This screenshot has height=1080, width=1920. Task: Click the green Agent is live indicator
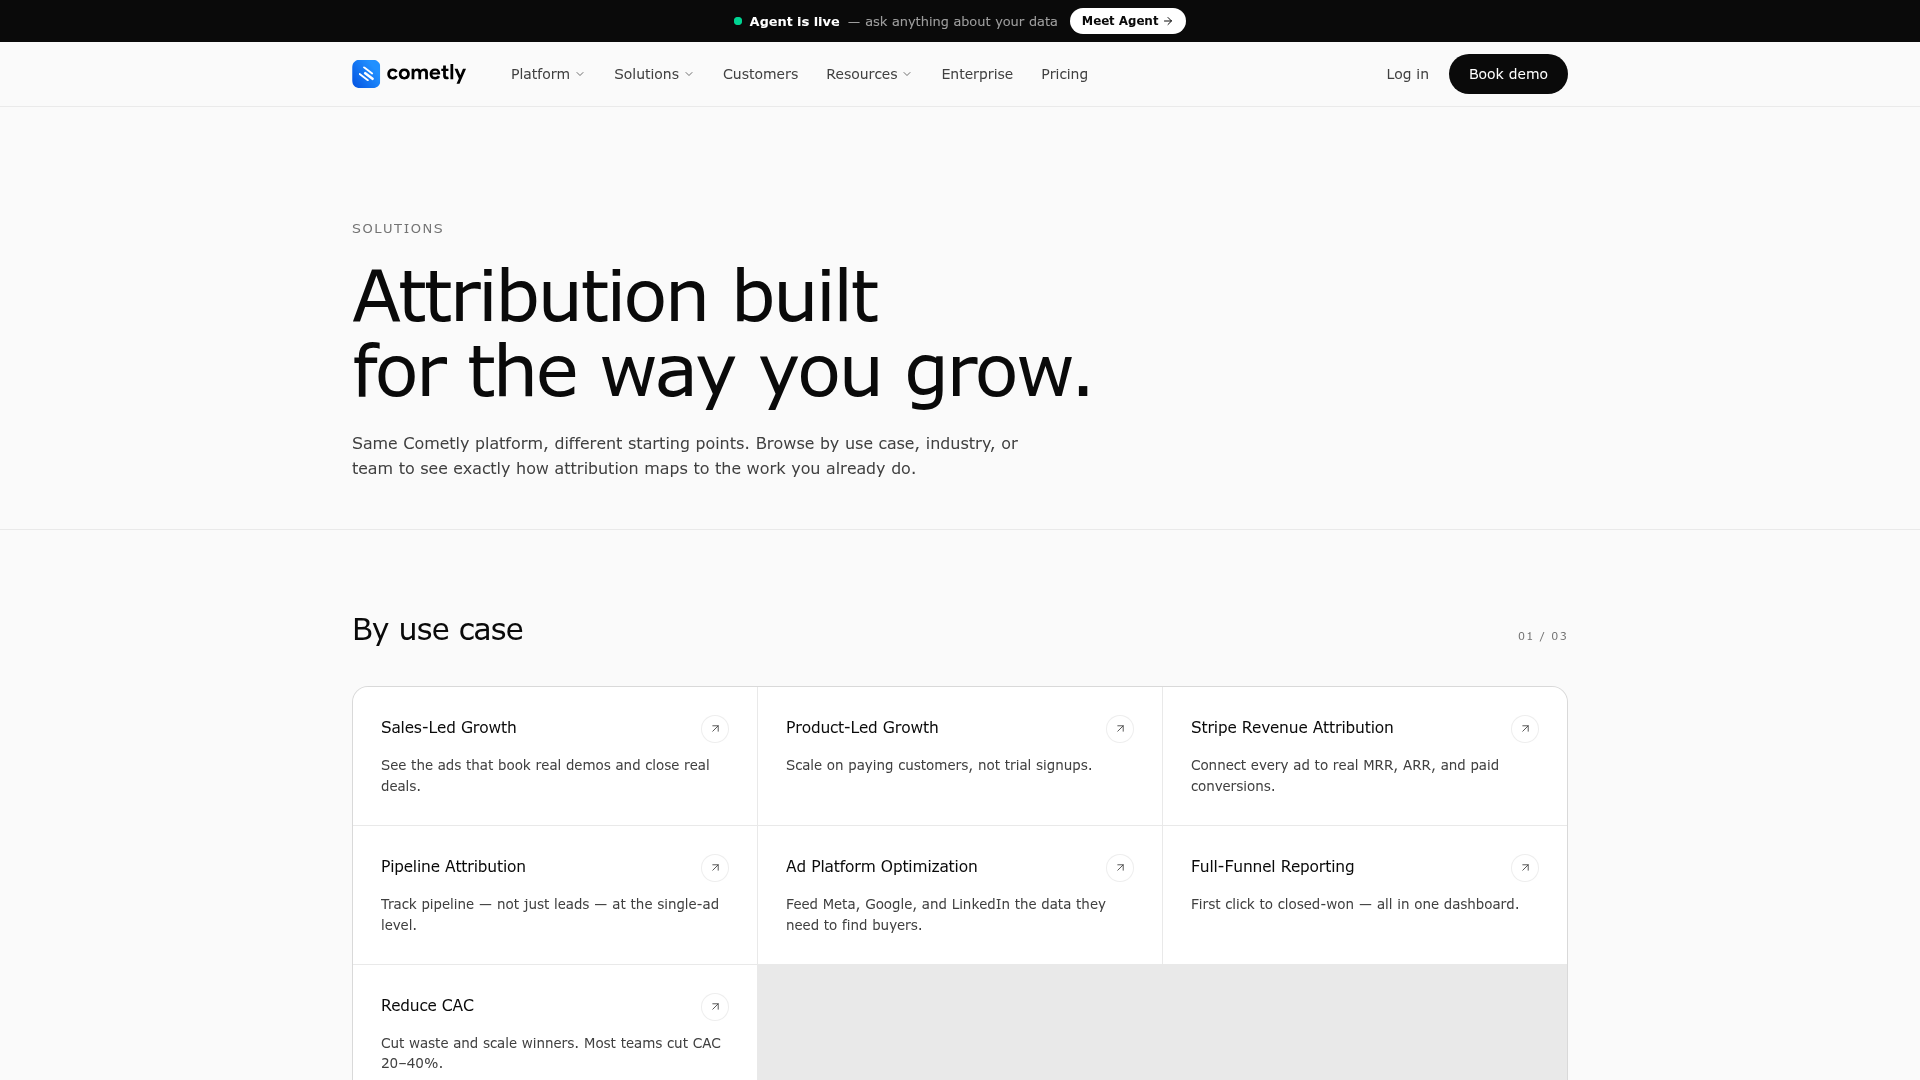[x=738, y=21]
